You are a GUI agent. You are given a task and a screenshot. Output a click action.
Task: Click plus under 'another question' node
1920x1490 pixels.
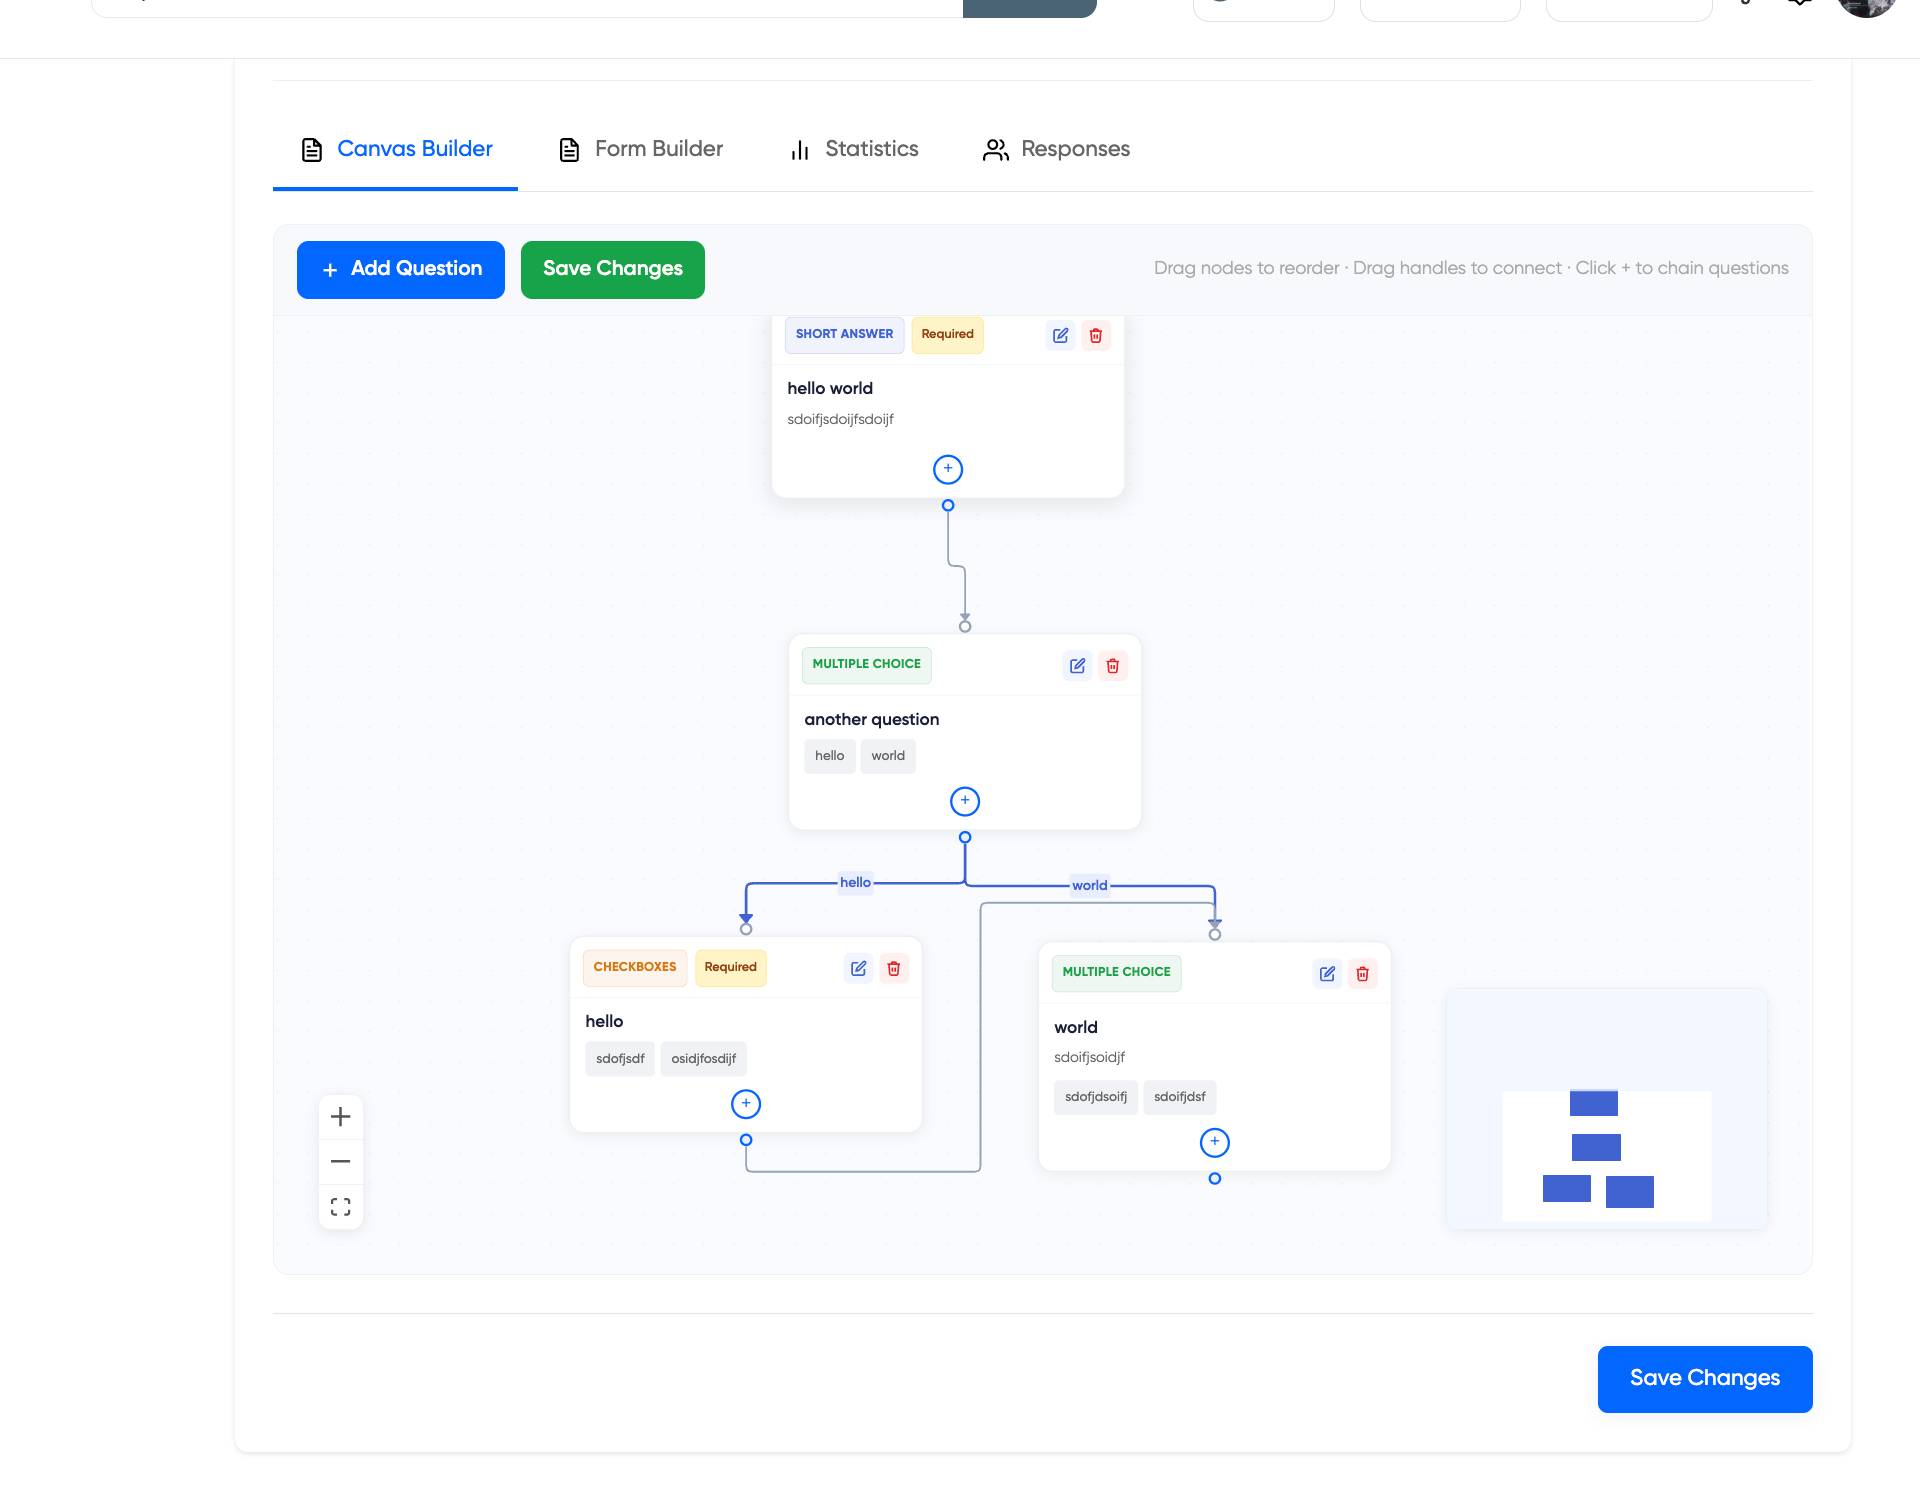coord(965,801)
